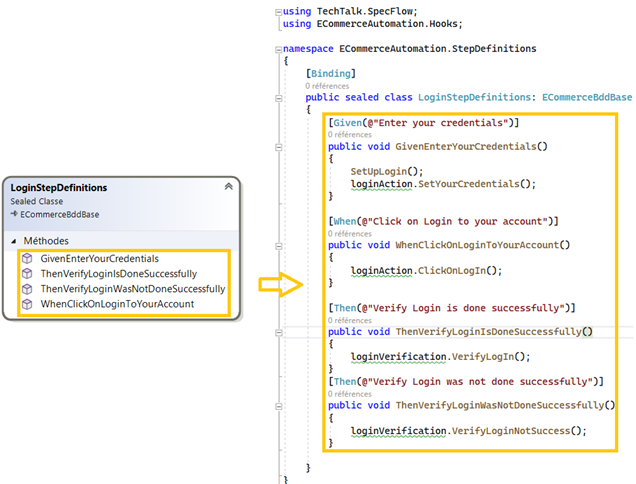Click the inheritance arrow icon beside ECommerceBddBase
Screen dimensions: 636x484
coord(13,214)
